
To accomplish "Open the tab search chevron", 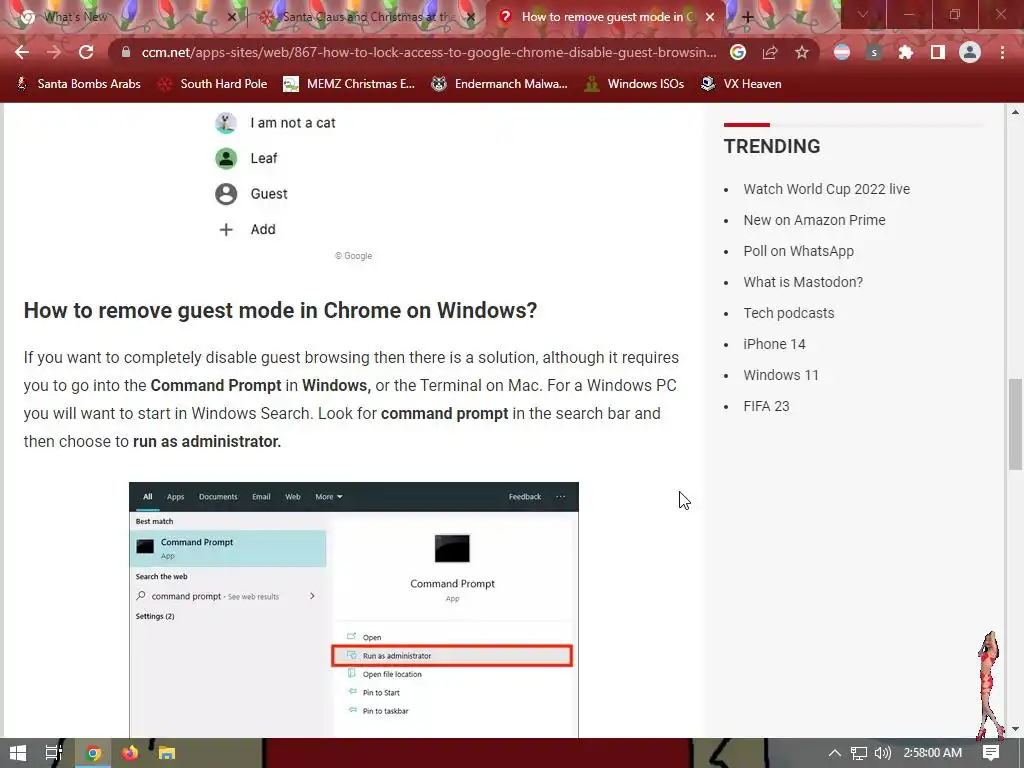I will (x=863, y=14).
